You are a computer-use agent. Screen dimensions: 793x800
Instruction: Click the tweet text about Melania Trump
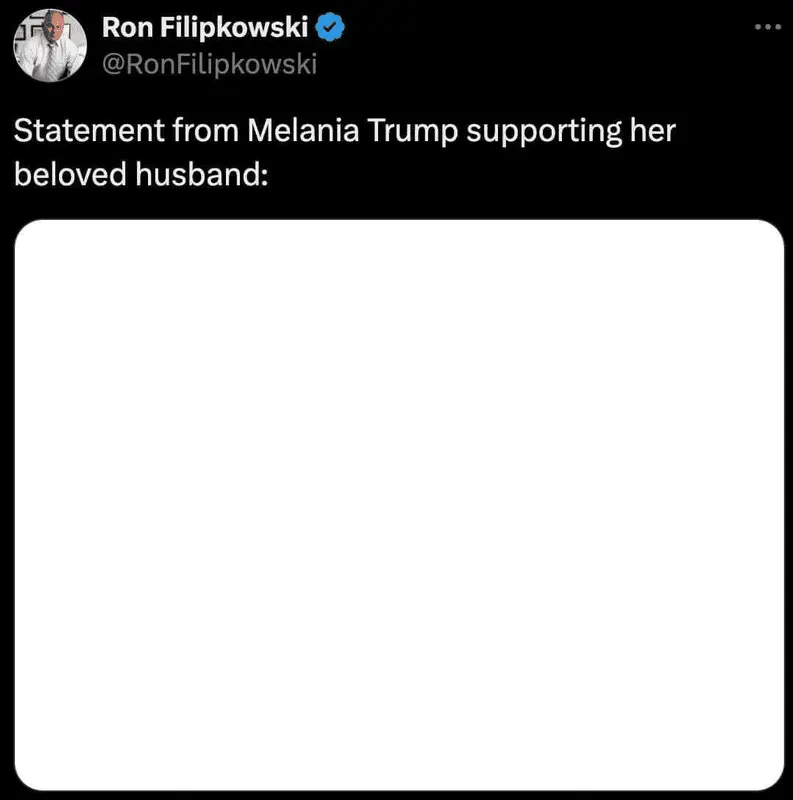(x=345, y=152)
